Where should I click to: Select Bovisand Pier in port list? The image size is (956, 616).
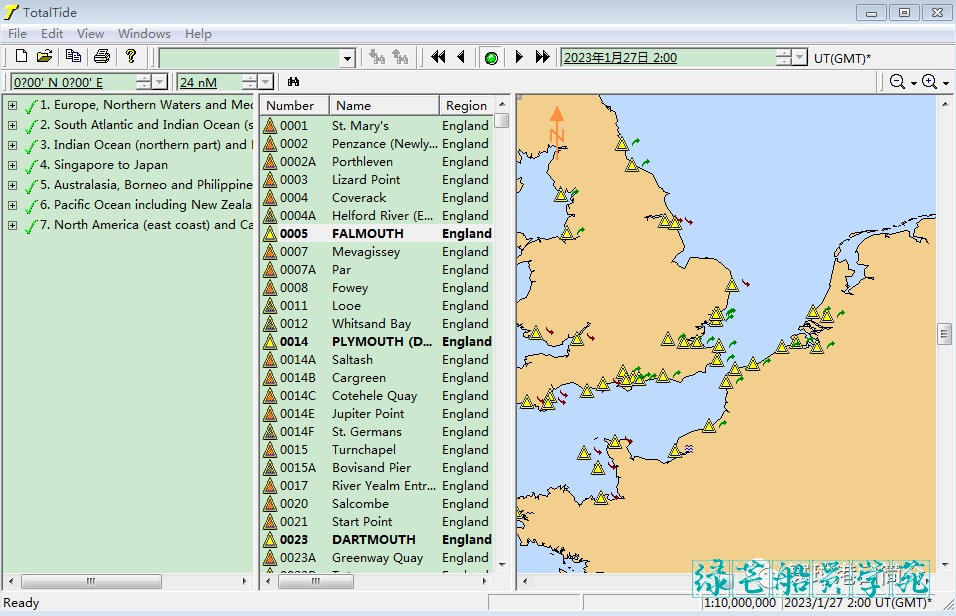(371, 468)
